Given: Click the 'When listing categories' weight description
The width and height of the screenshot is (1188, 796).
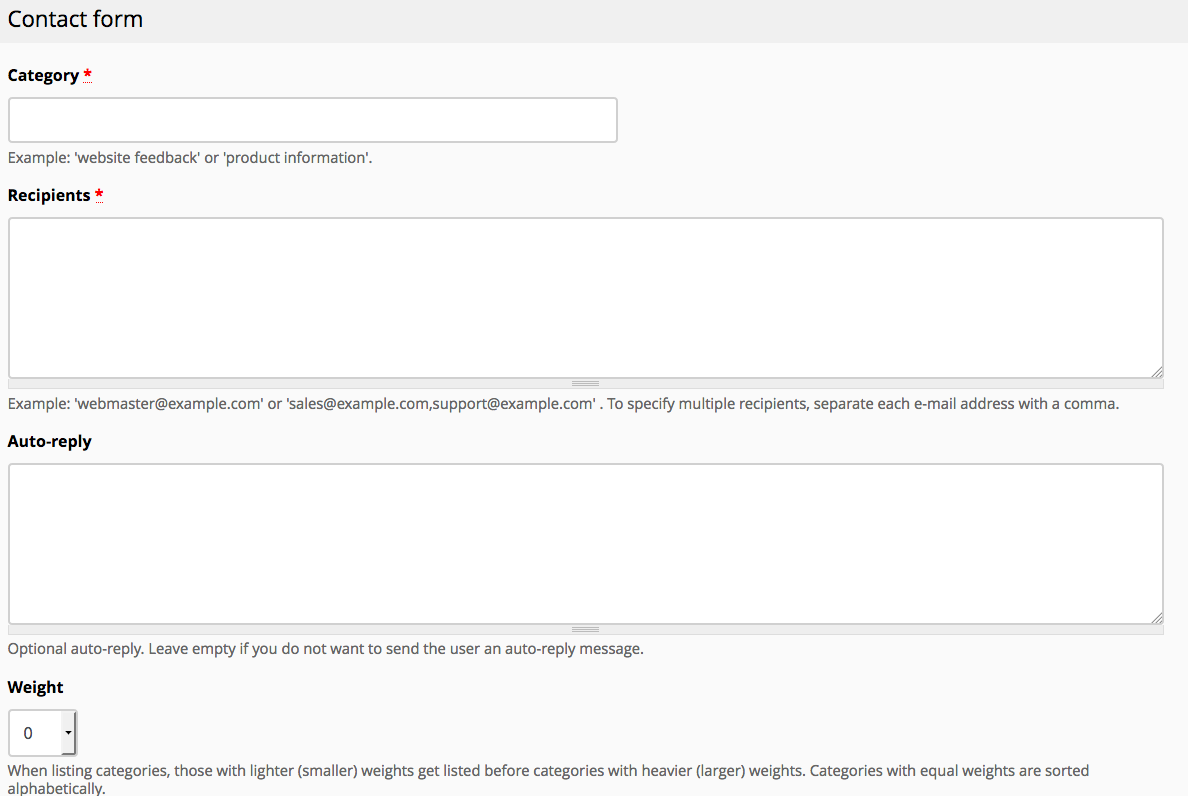Looking at the screenshot, I should 549,779.
